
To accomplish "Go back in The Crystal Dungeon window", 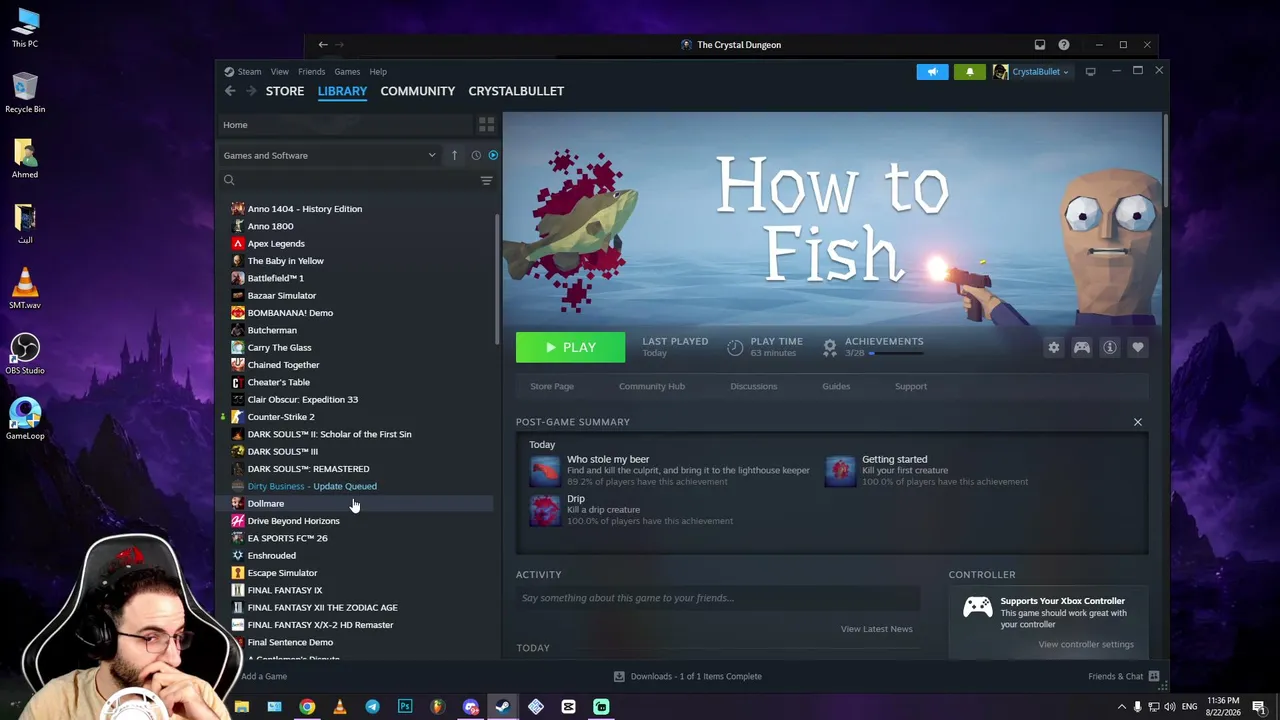I will [323, 45].
